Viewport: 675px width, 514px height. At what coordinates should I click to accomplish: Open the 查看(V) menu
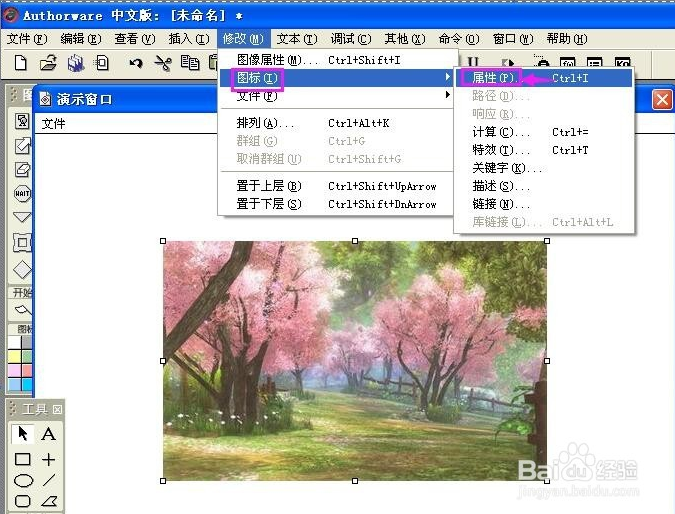point(135,39)
